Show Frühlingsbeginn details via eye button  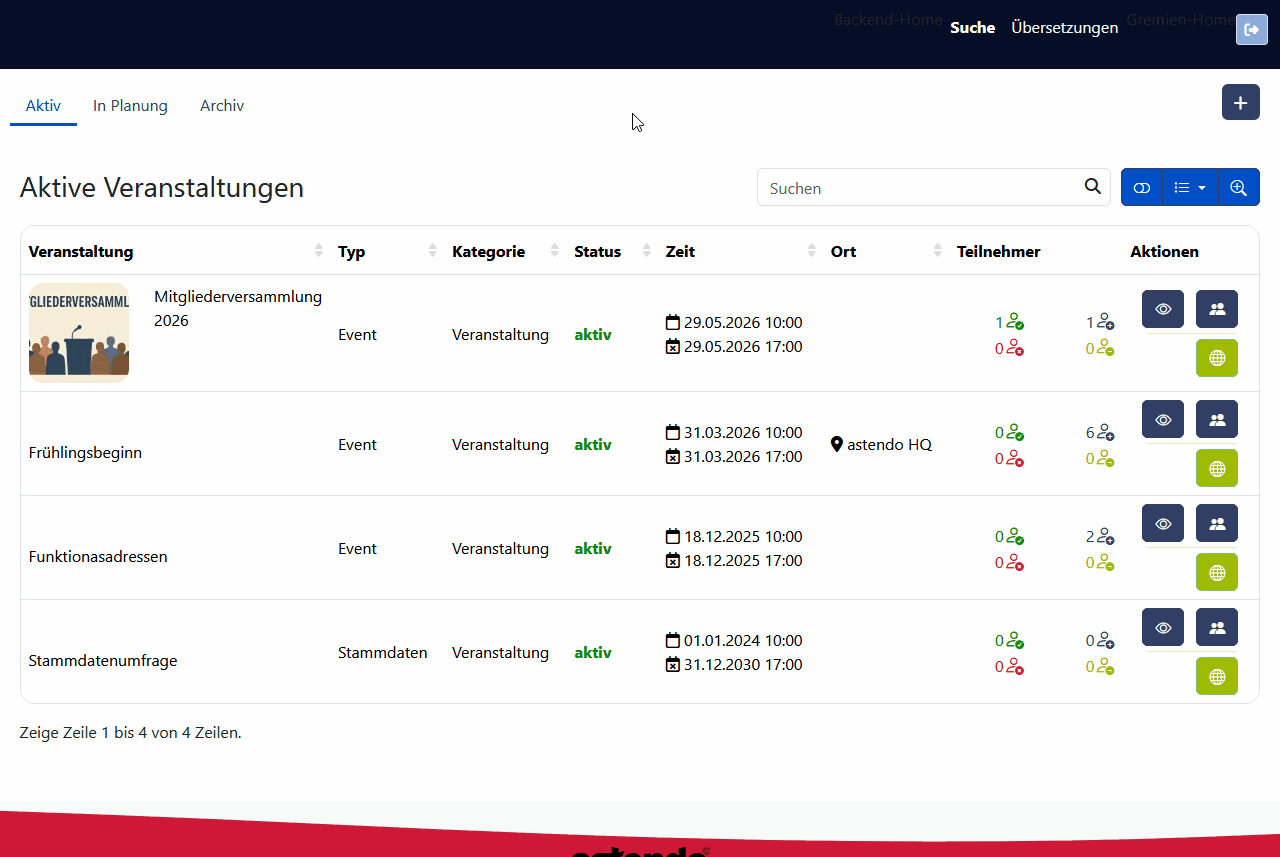pos(1162,419)
